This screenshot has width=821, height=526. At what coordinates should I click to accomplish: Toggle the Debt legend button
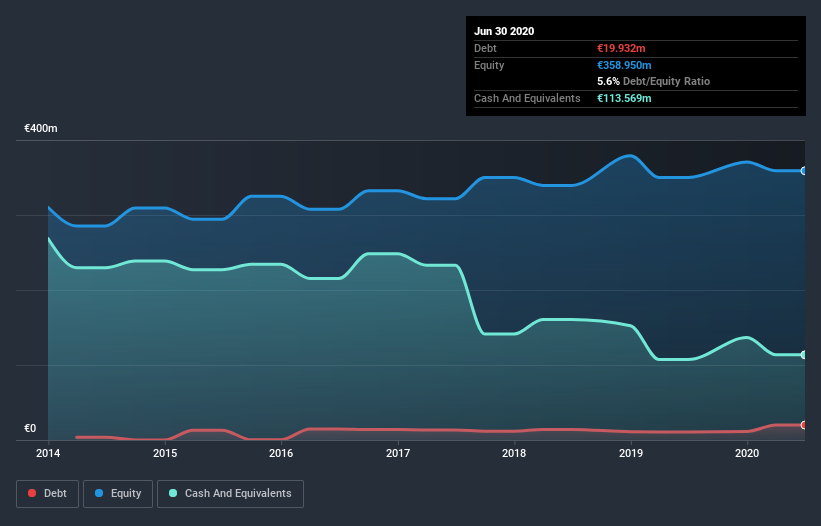coord(47,494)
